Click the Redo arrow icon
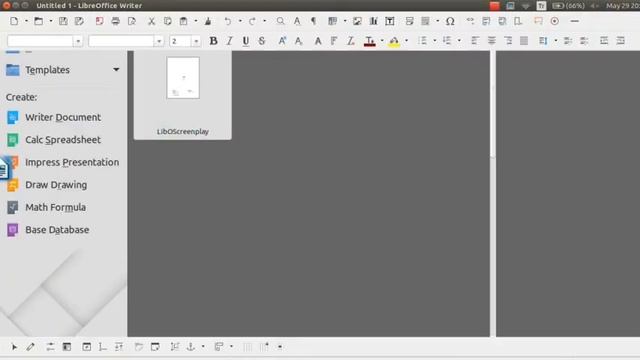The height and width of the screenshot is (360, 640). click(252, 21)
